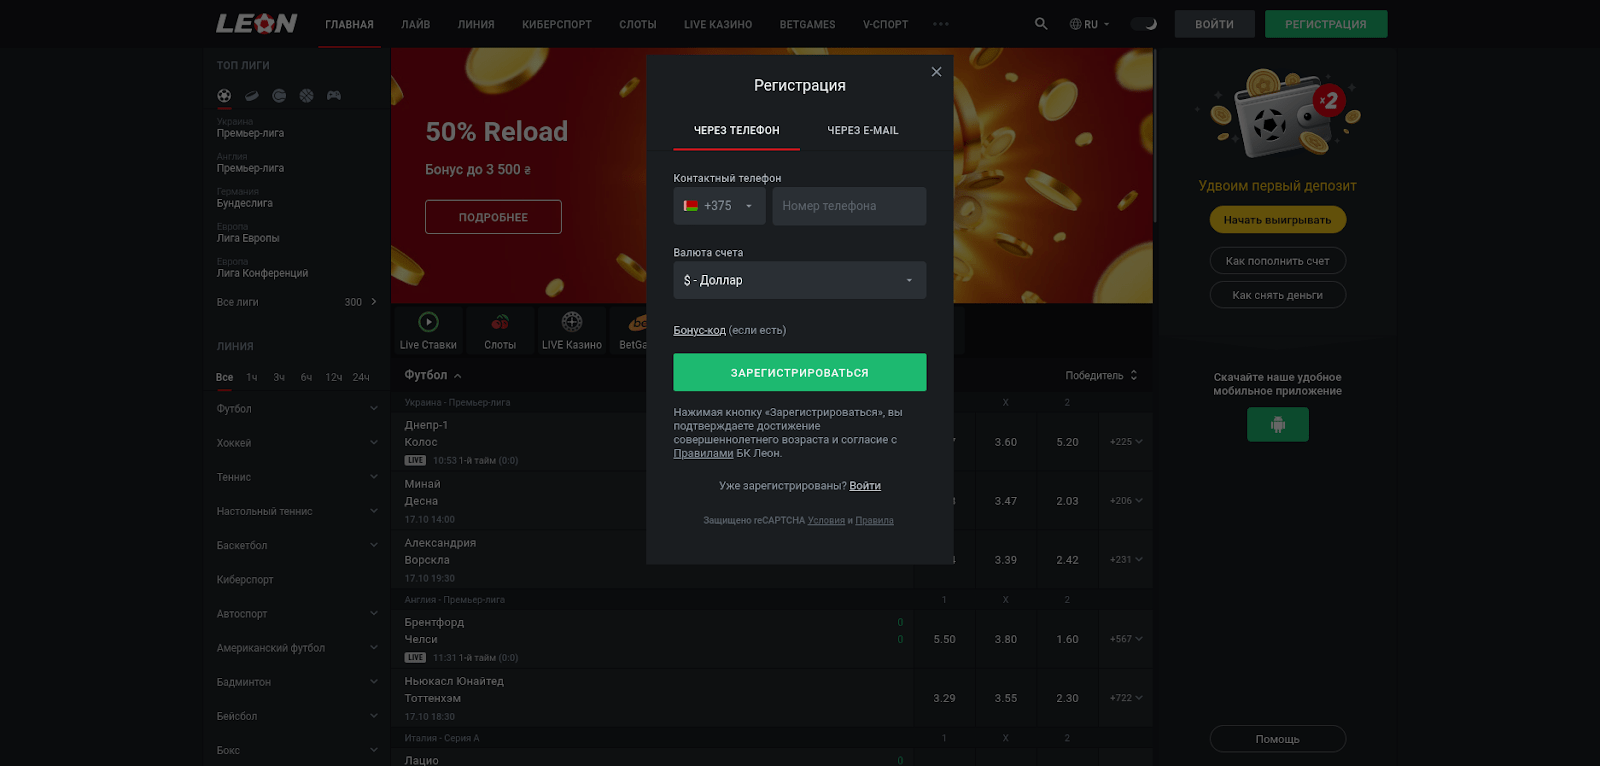
Task: Switch to the ЧЕРЕЗ E-MAIL tab
Action: [863, 130]
